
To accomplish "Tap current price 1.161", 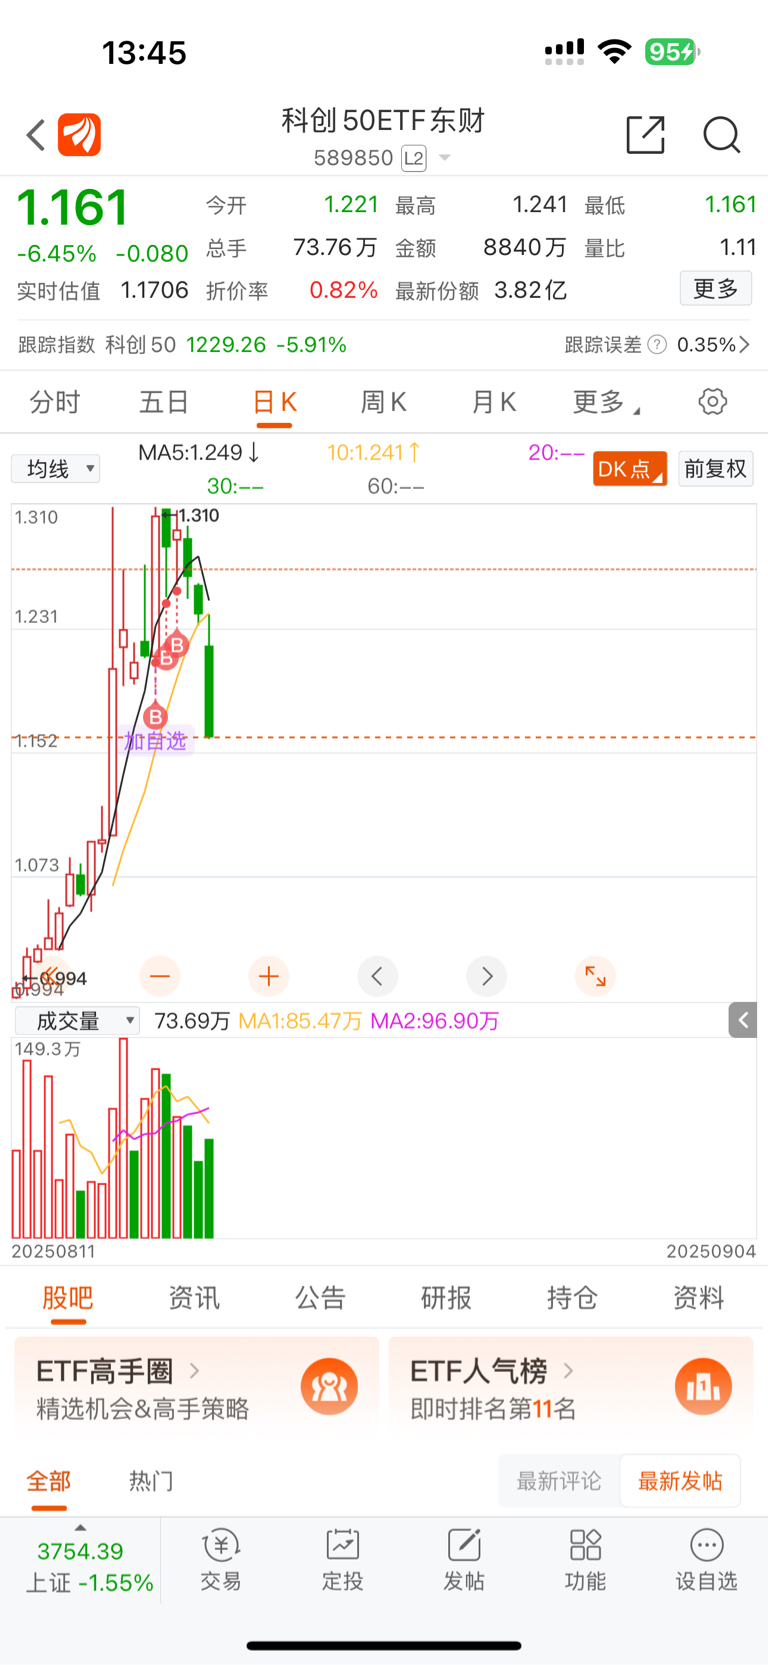I will click(x=73, y=208).
